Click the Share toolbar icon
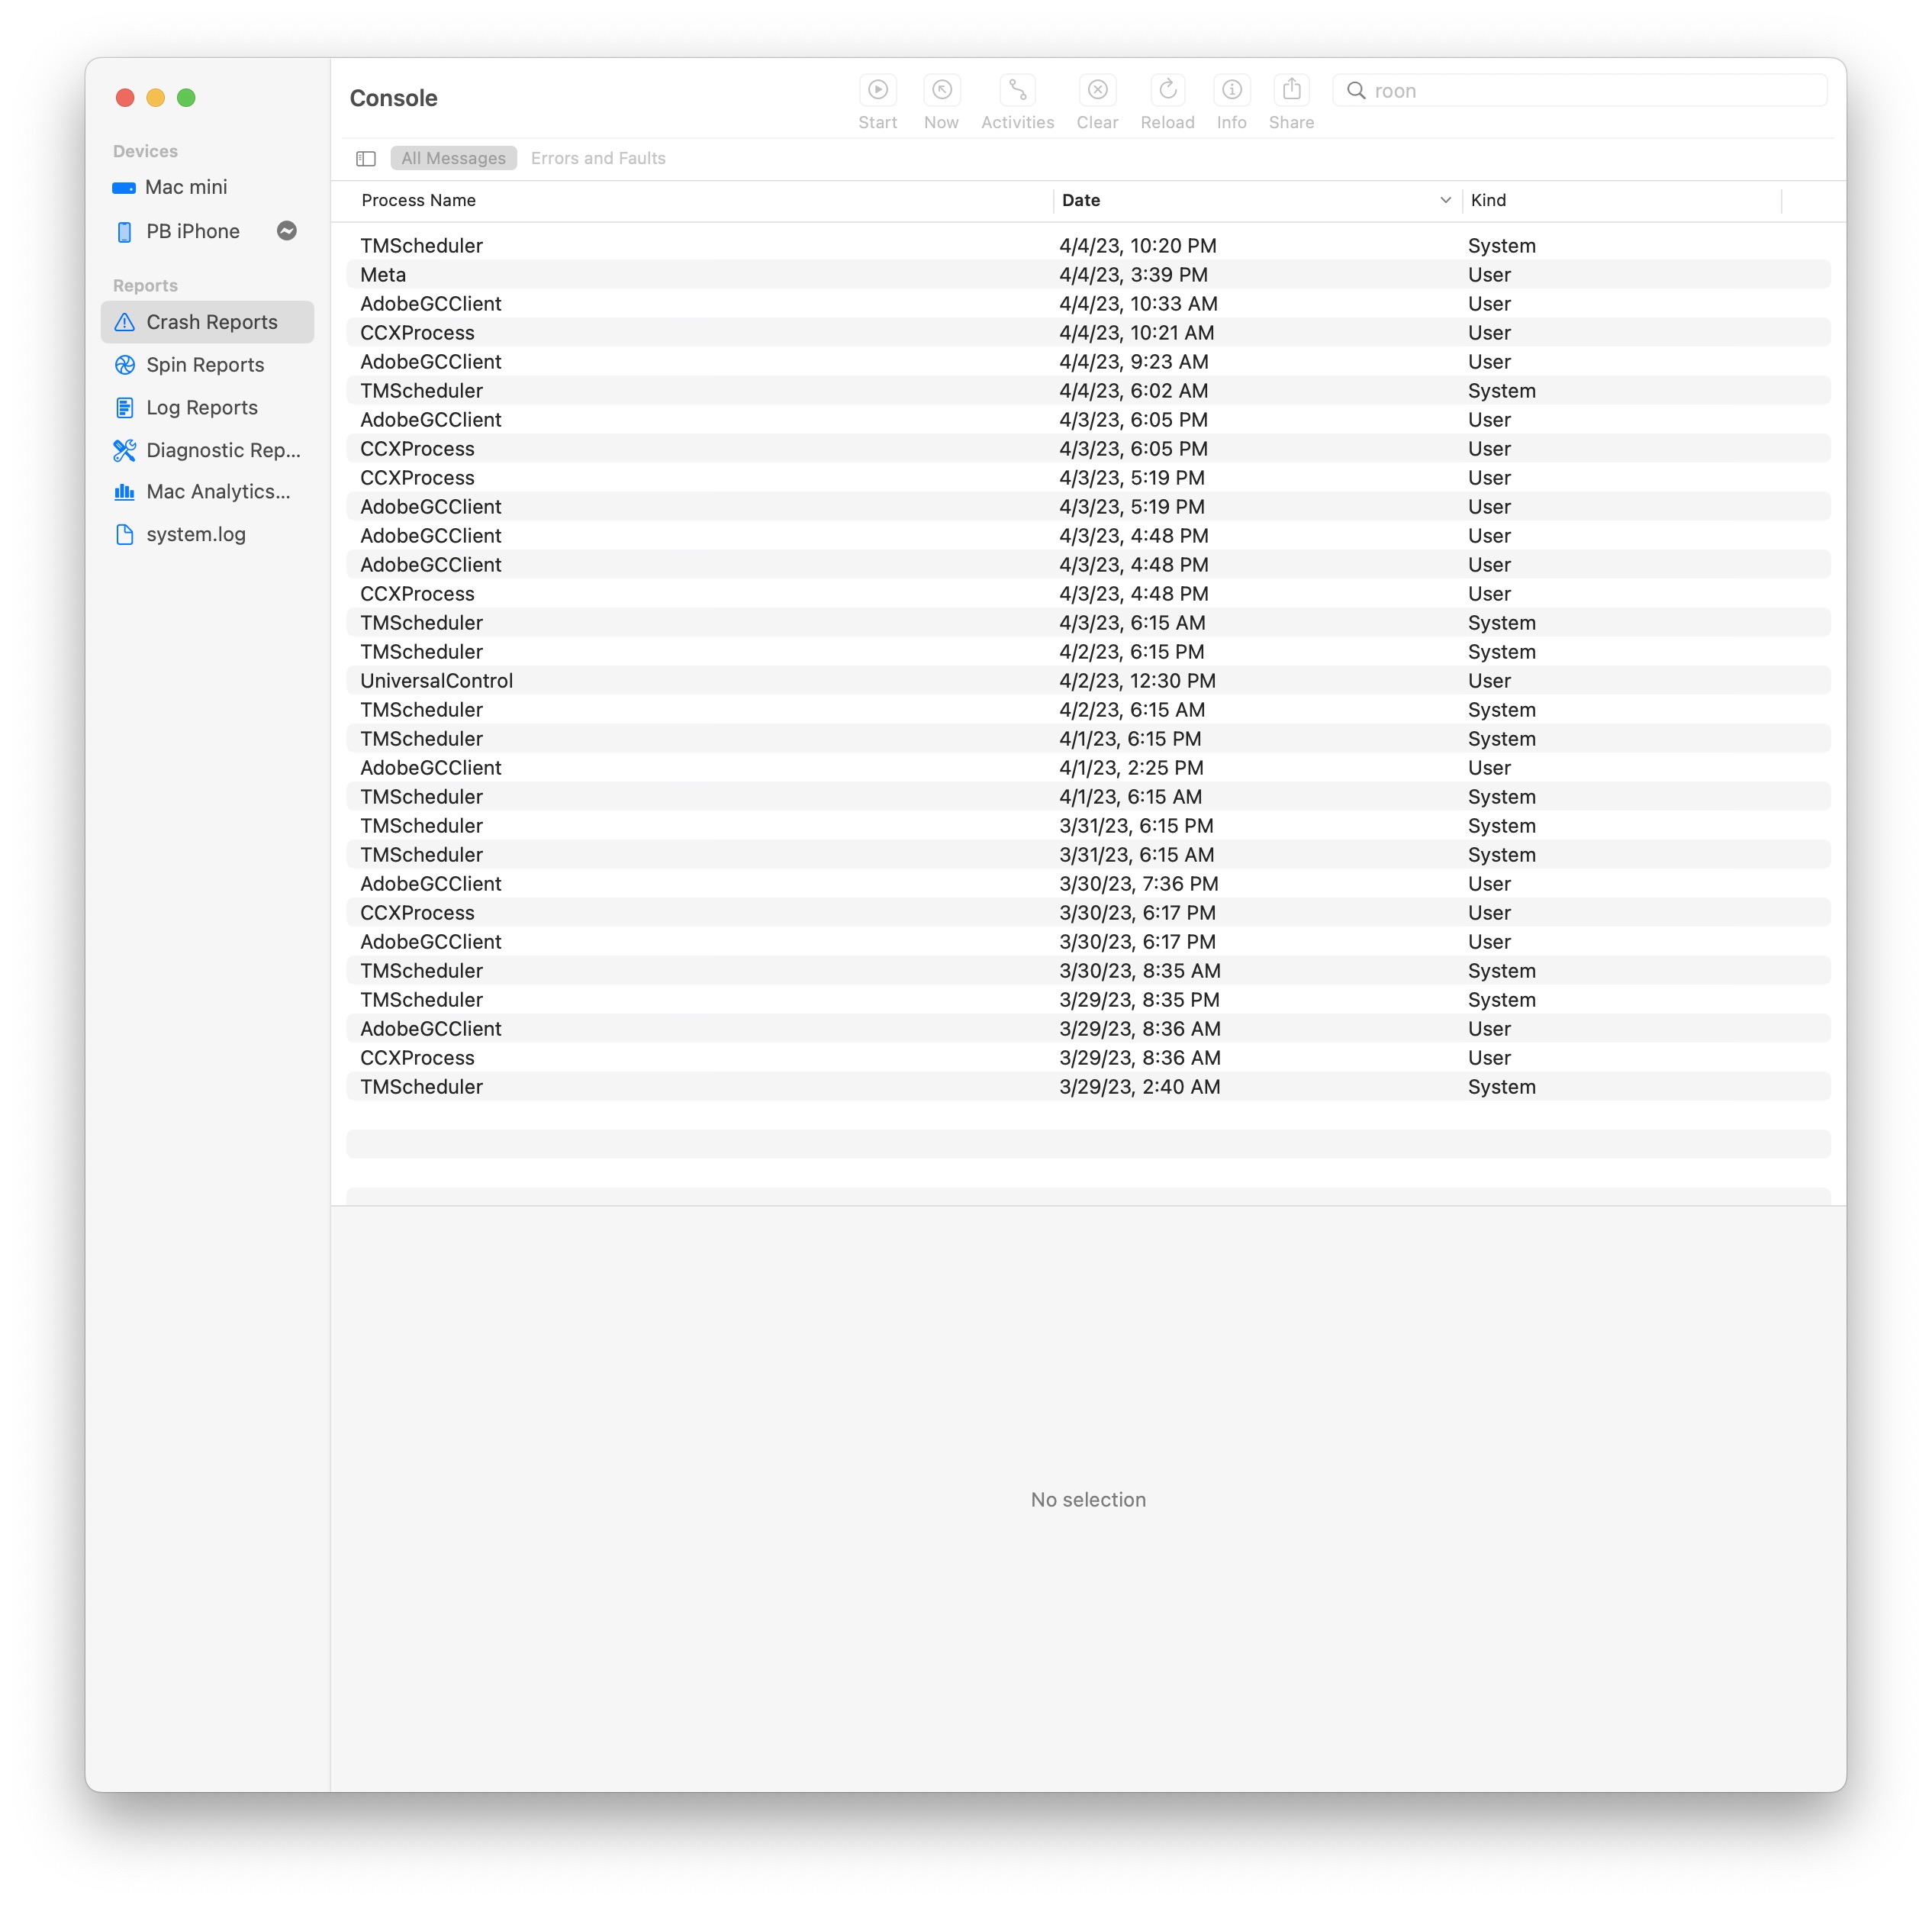 [1291, 91]
